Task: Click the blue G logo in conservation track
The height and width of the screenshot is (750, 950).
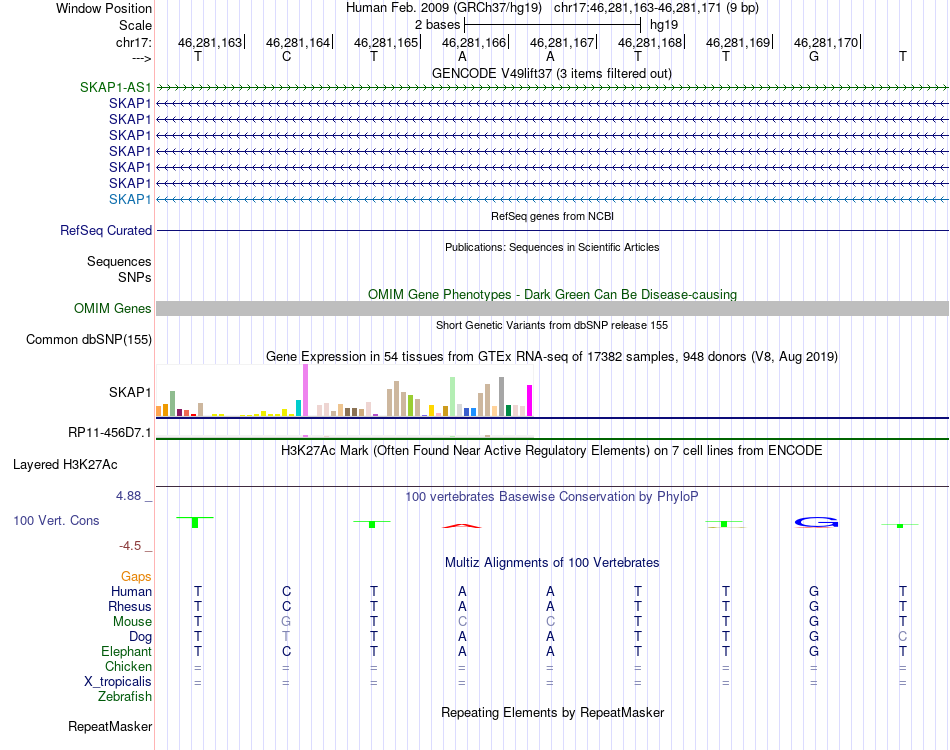Action: coord(816,522)
